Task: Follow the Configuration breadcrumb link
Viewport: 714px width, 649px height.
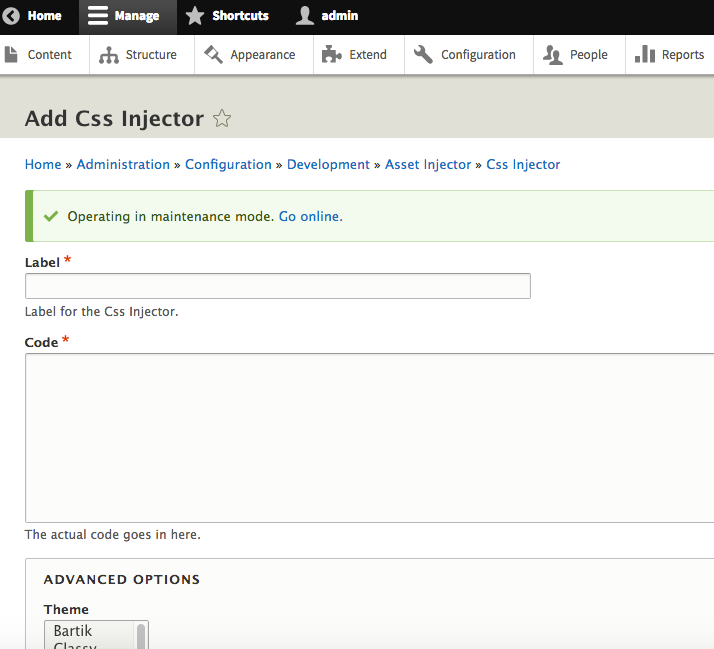Action: tap(228, 164)
